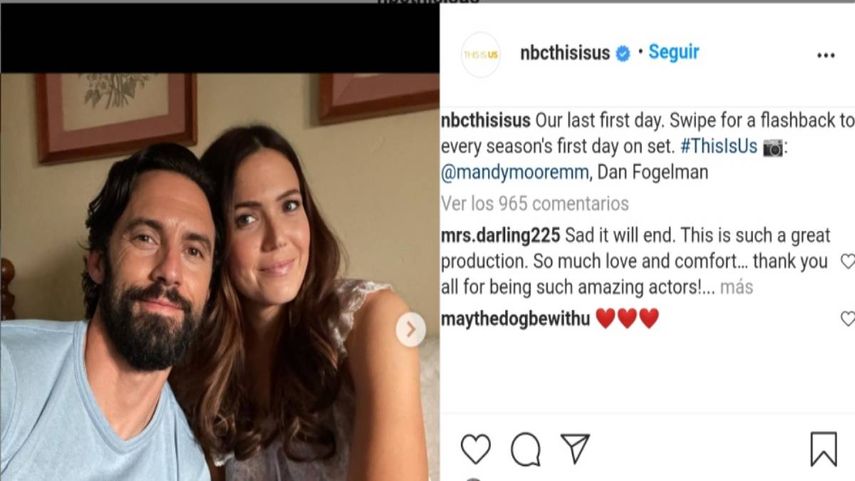Image resolution: width=855 pixels, height=481 pixels.
Task: Like the post with the heart icon
Action: click(x=476, y=450)
